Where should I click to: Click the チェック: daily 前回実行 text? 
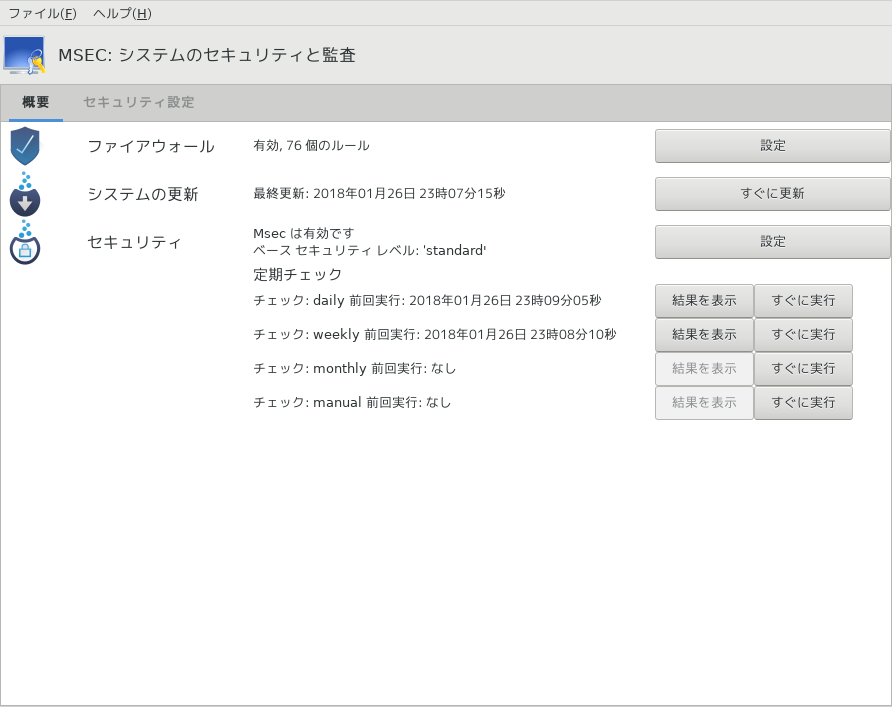[427, 300]
